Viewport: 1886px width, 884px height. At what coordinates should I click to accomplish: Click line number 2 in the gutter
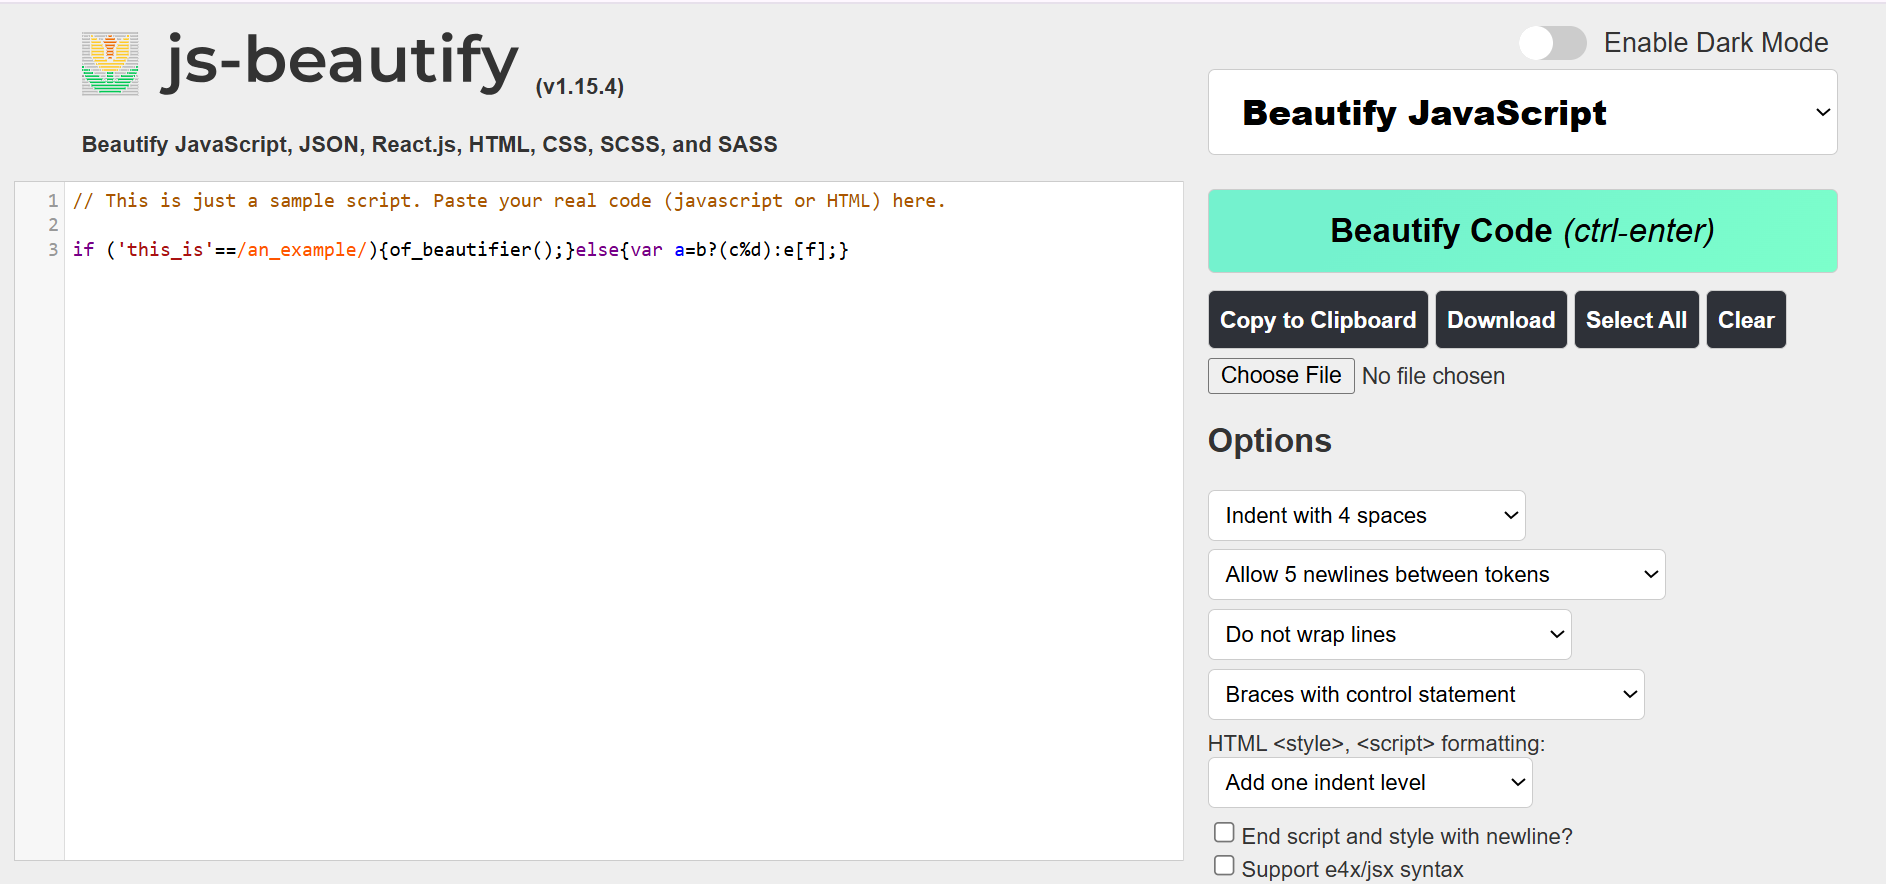pos(53,225)
